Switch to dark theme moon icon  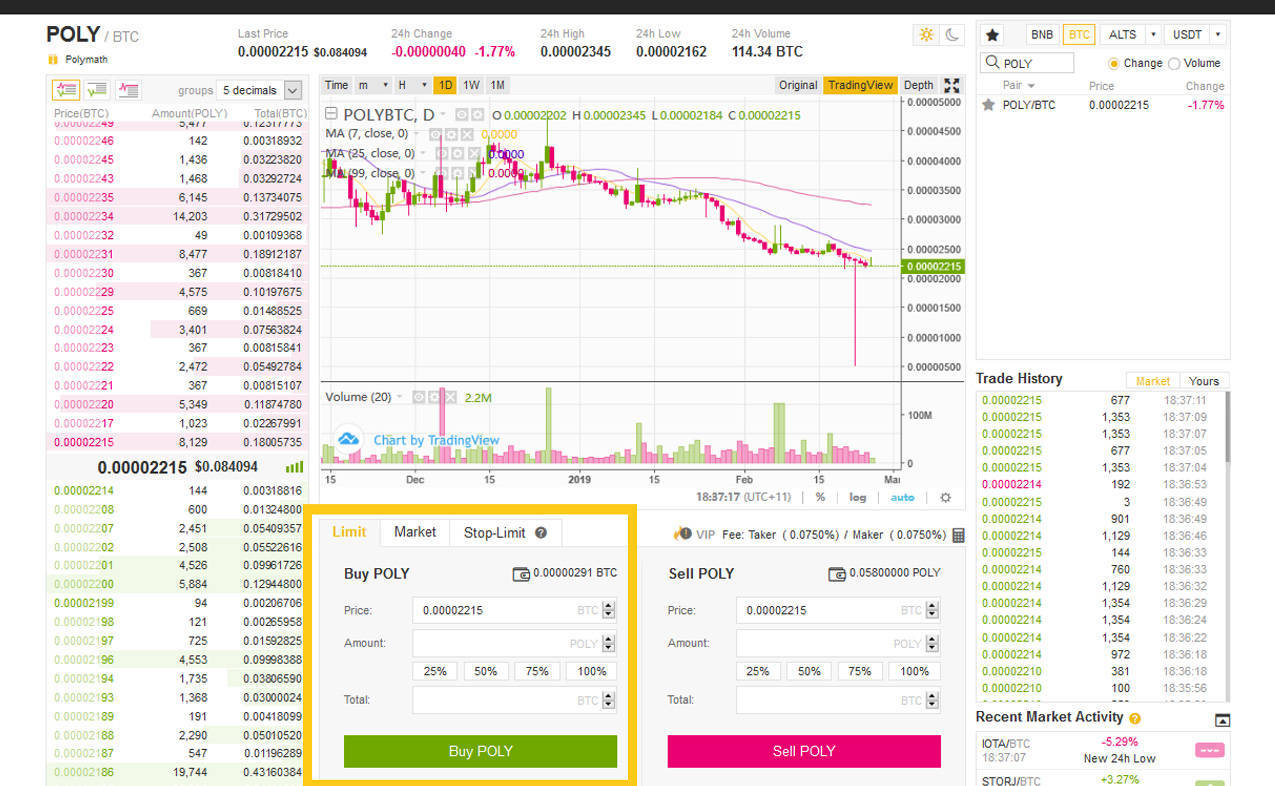pos(951,35)
